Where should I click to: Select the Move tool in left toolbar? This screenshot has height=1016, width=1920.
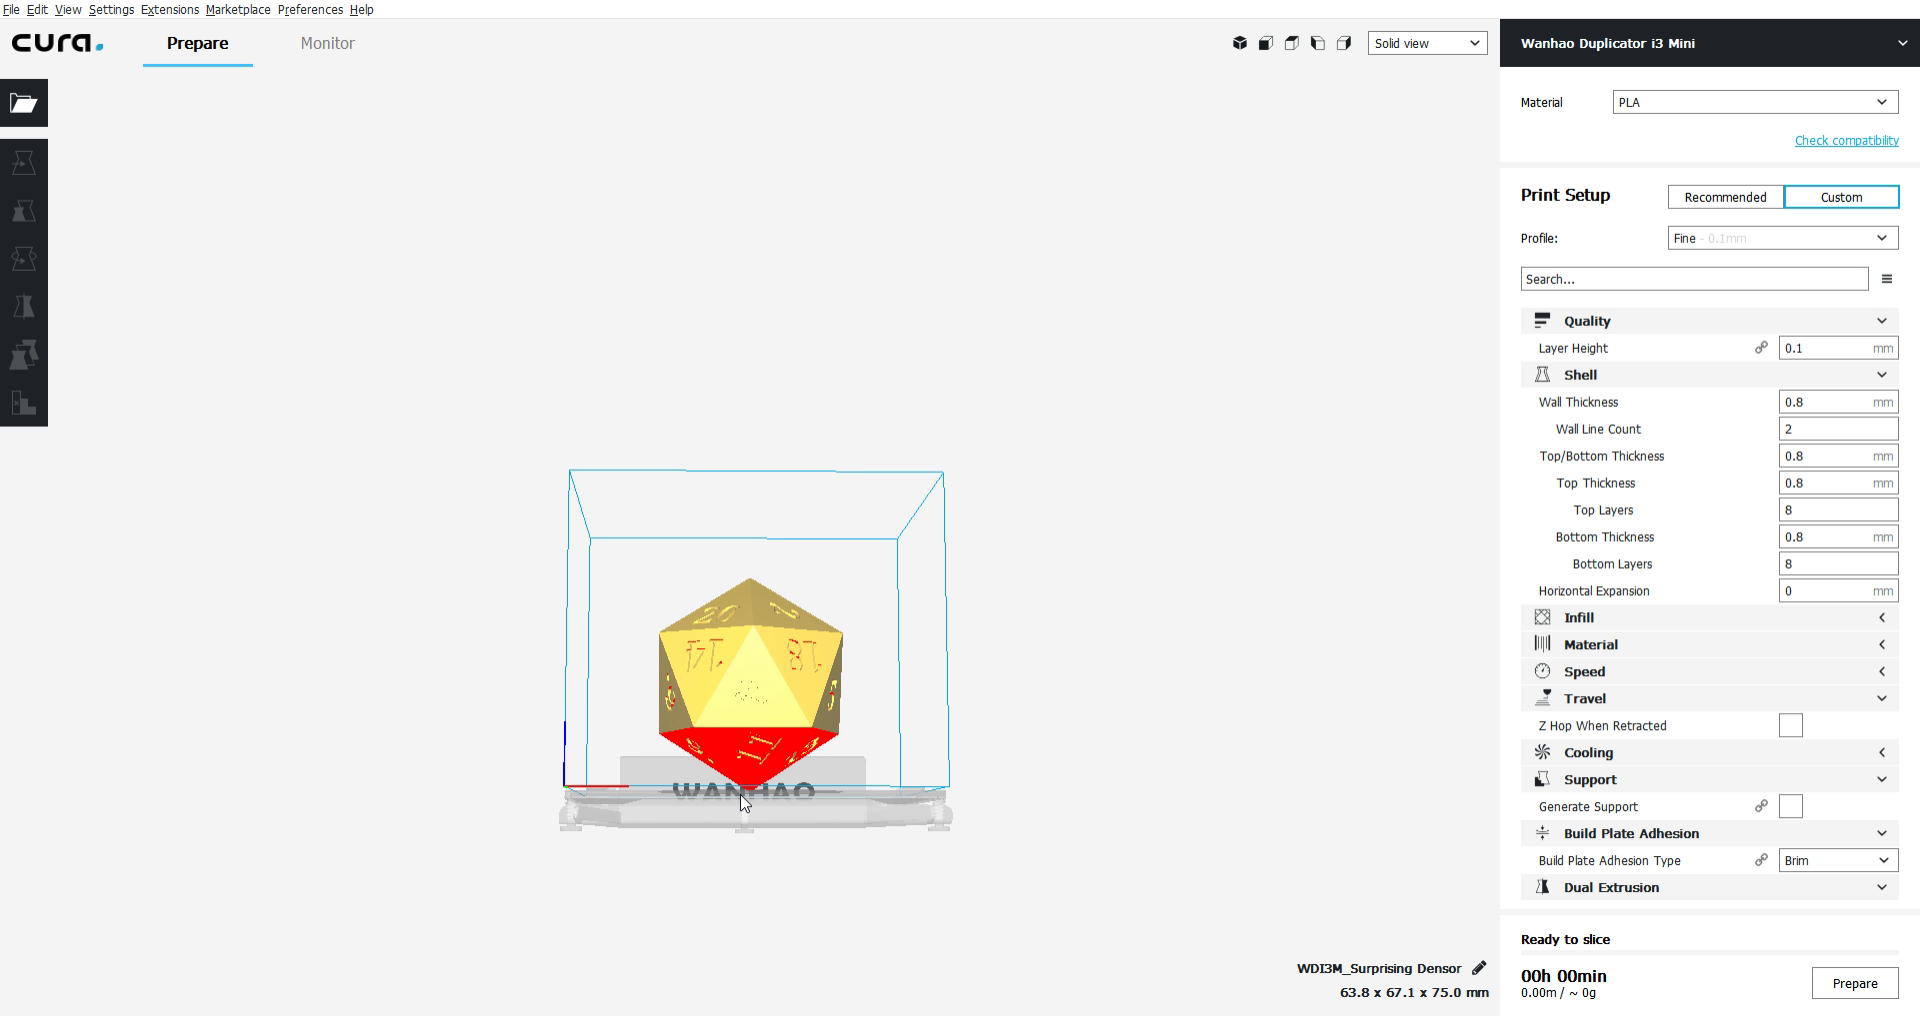click(24, 162)
